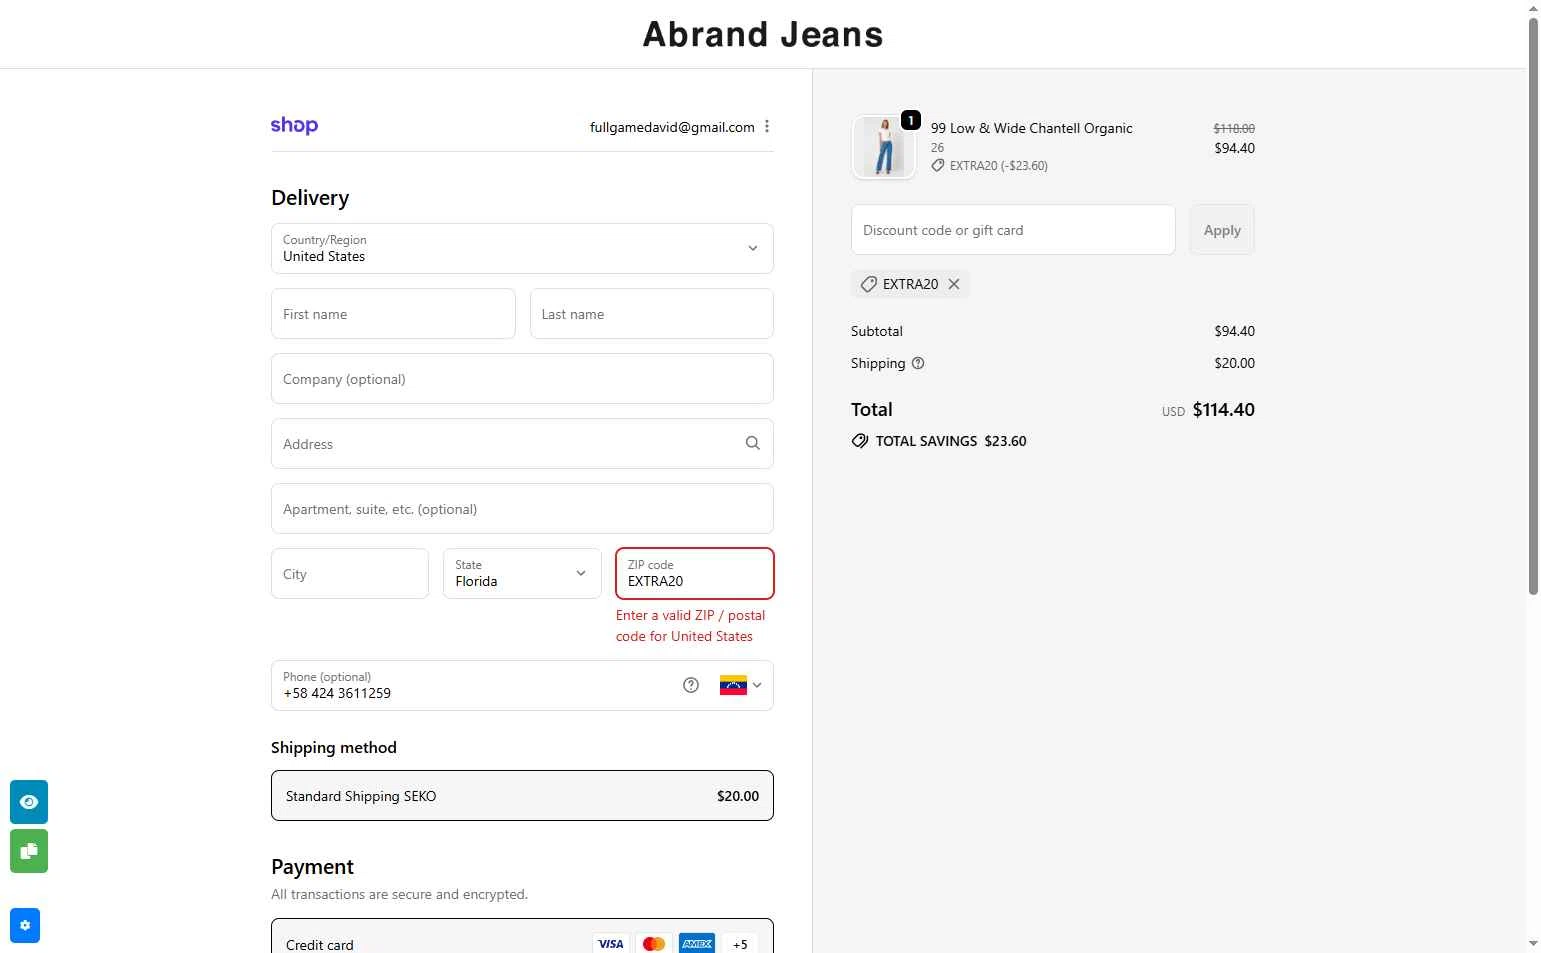Select the Credit card payment option

pos(522,936)
